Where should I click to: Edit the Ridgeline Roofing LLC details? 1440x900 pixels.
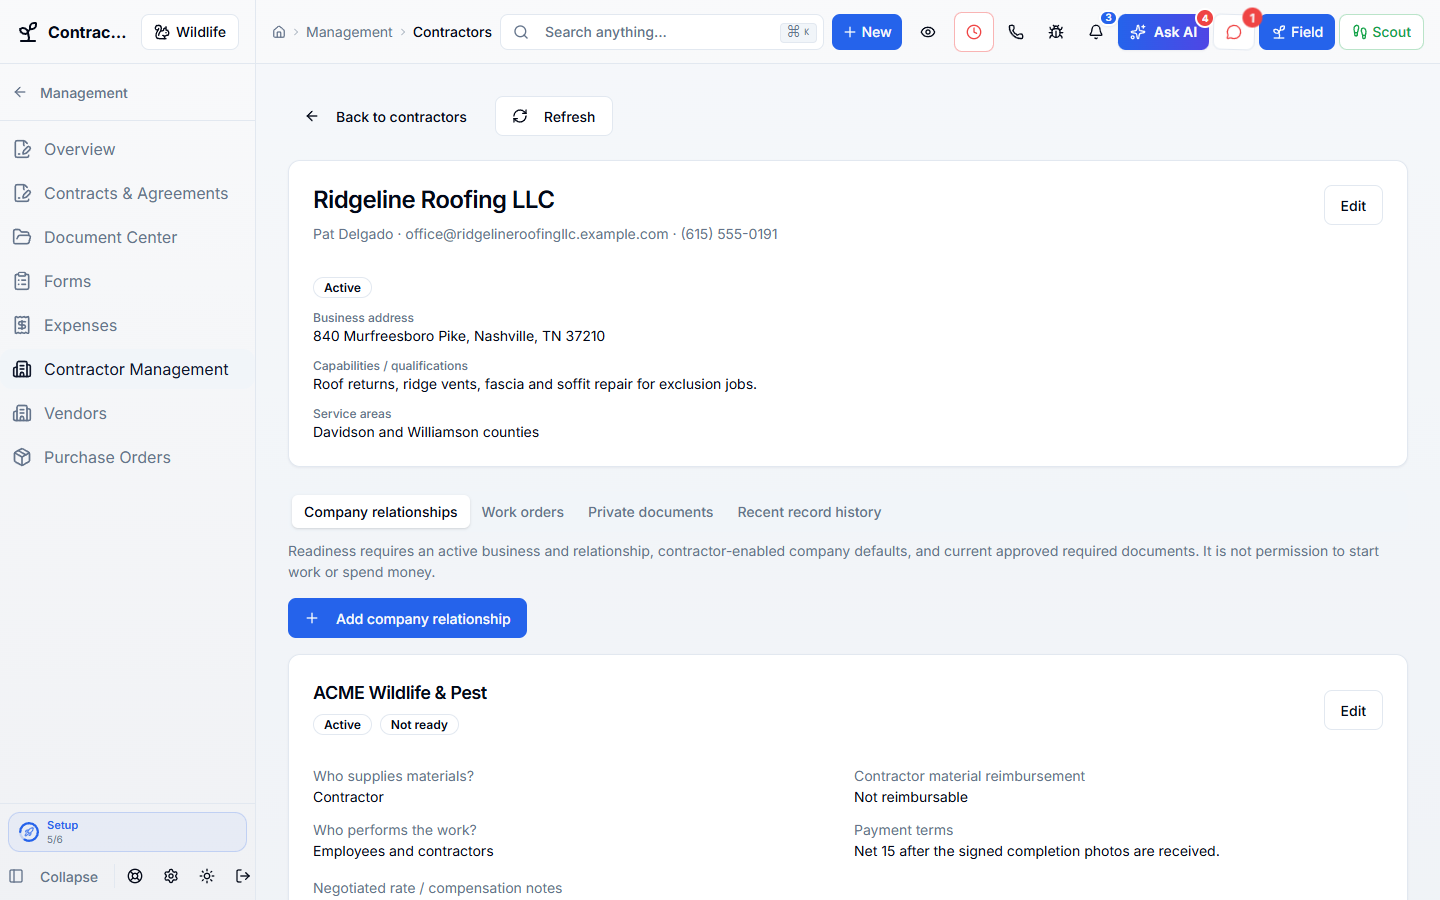[x=1353, y=205]
